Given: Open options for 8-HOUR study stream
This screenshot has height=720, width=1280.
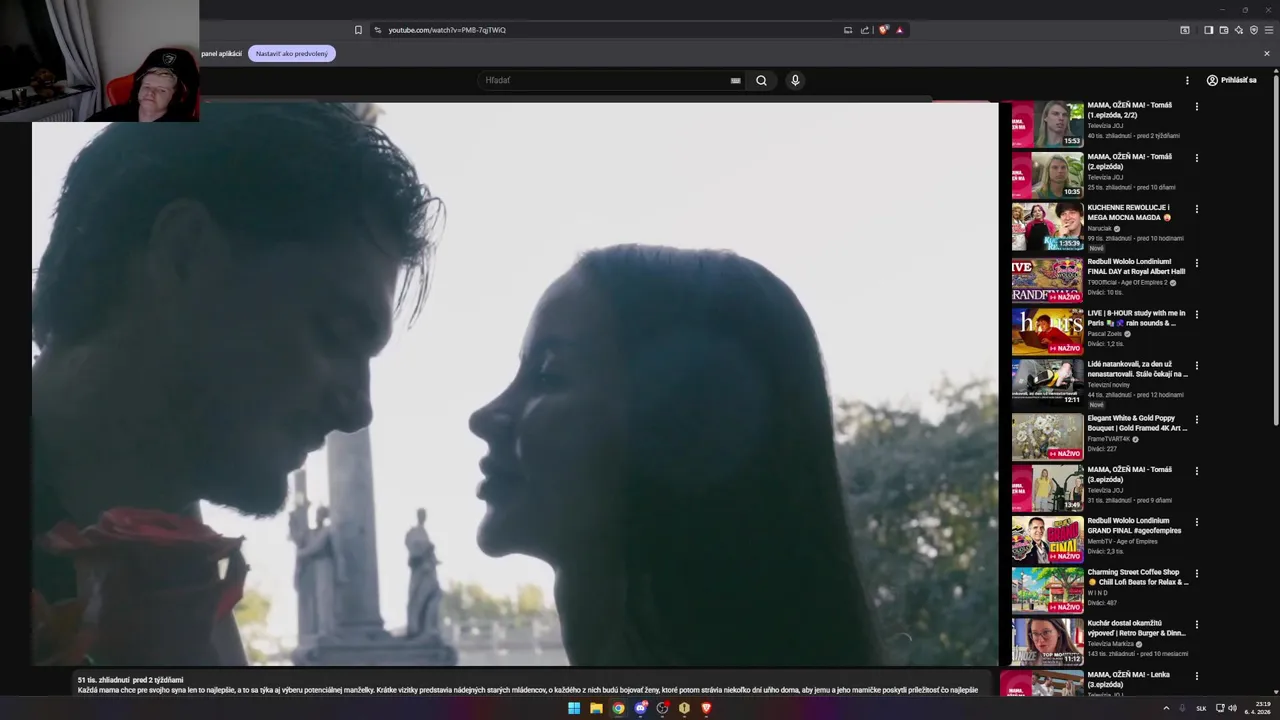Looking at the screenshot, I should tap(1196, 314).
